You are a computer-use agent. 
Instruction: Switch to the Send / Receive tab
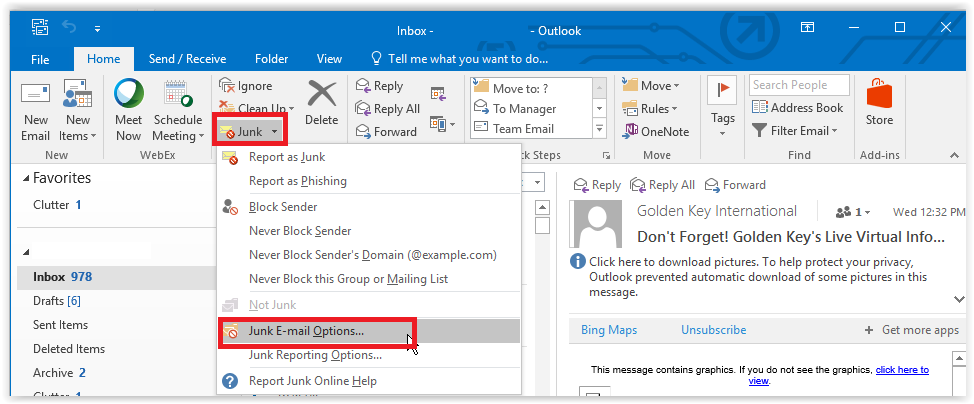pos(187,59)
